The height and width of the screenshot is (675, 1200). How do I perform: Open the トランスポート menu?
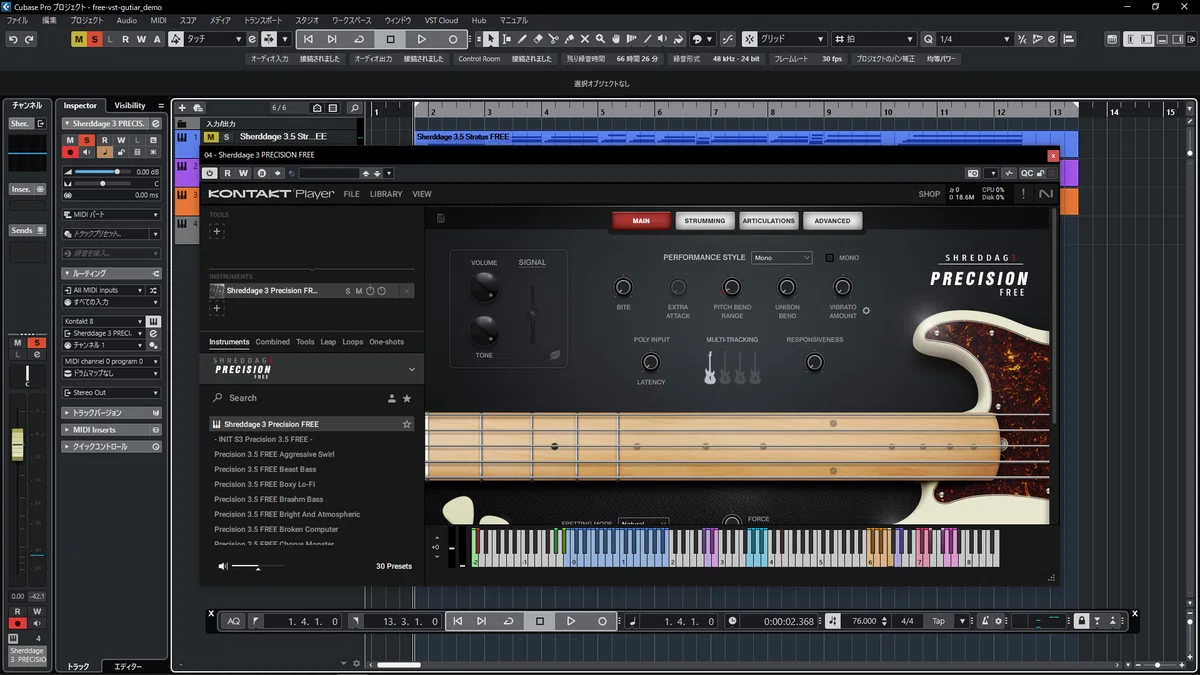263,20
